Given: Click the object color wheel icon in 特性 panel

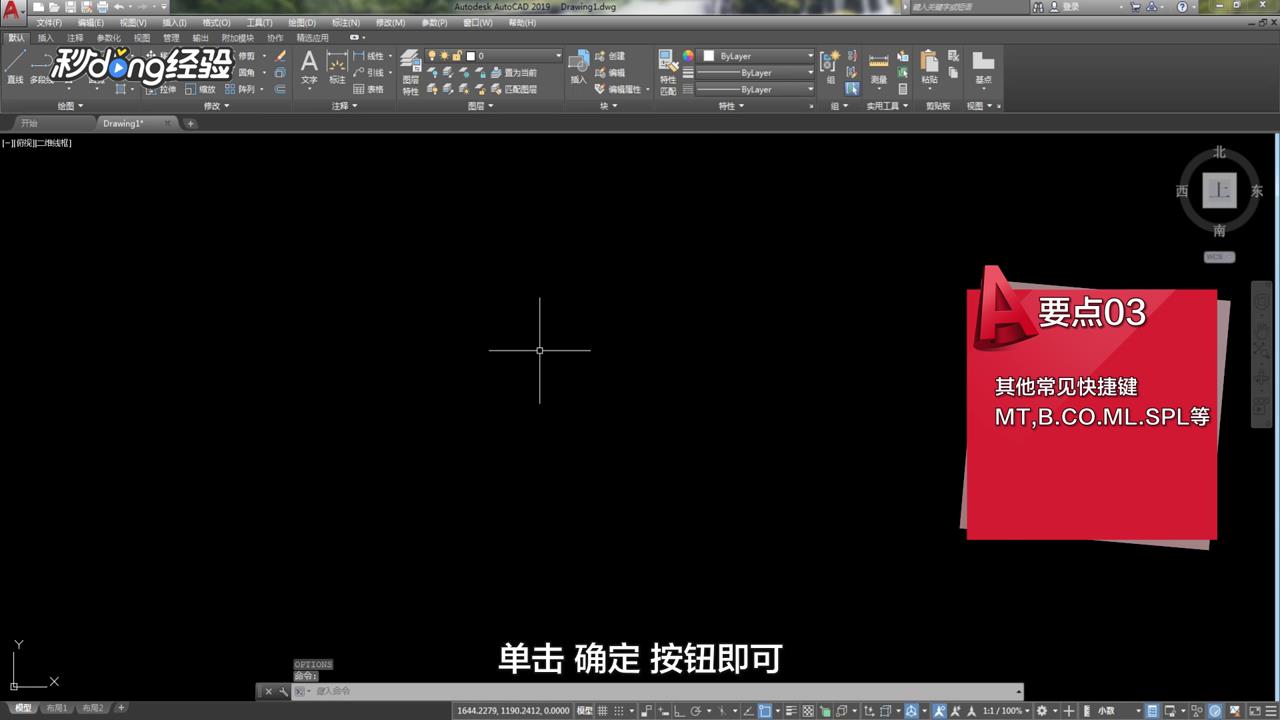Looking at the screenshot, I should pyautogui.click(x=688, y=56).
